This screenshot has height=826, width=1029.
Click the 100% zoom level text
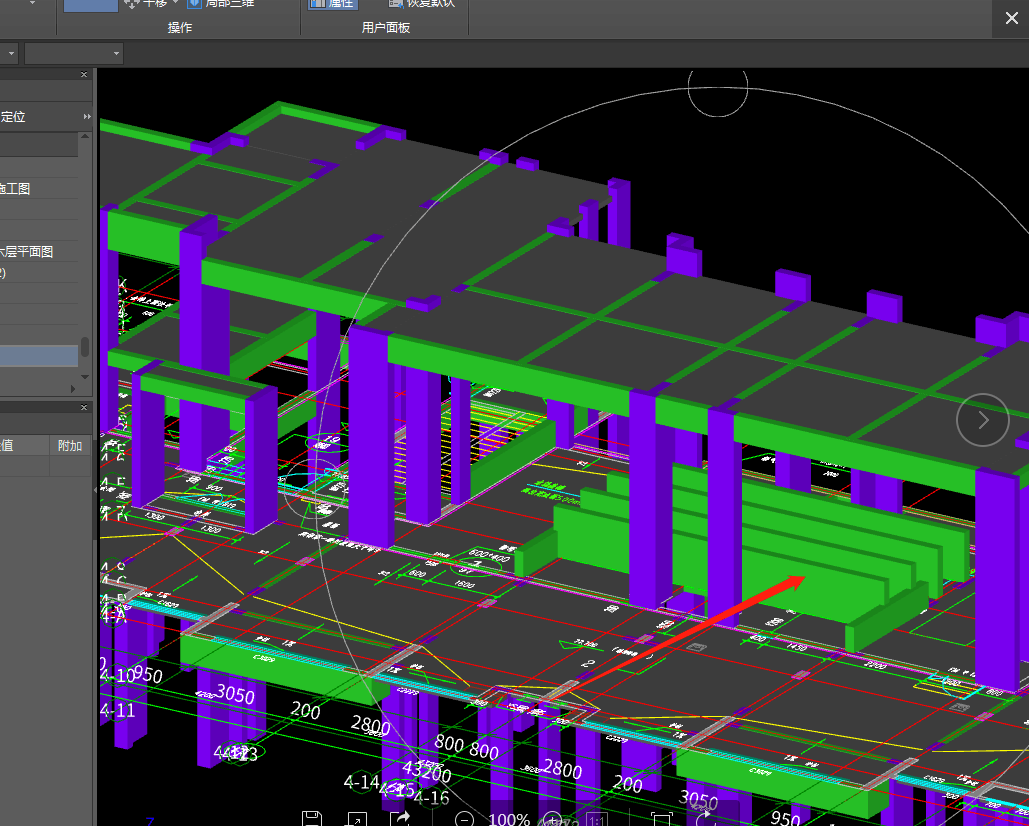coord(509,819)
